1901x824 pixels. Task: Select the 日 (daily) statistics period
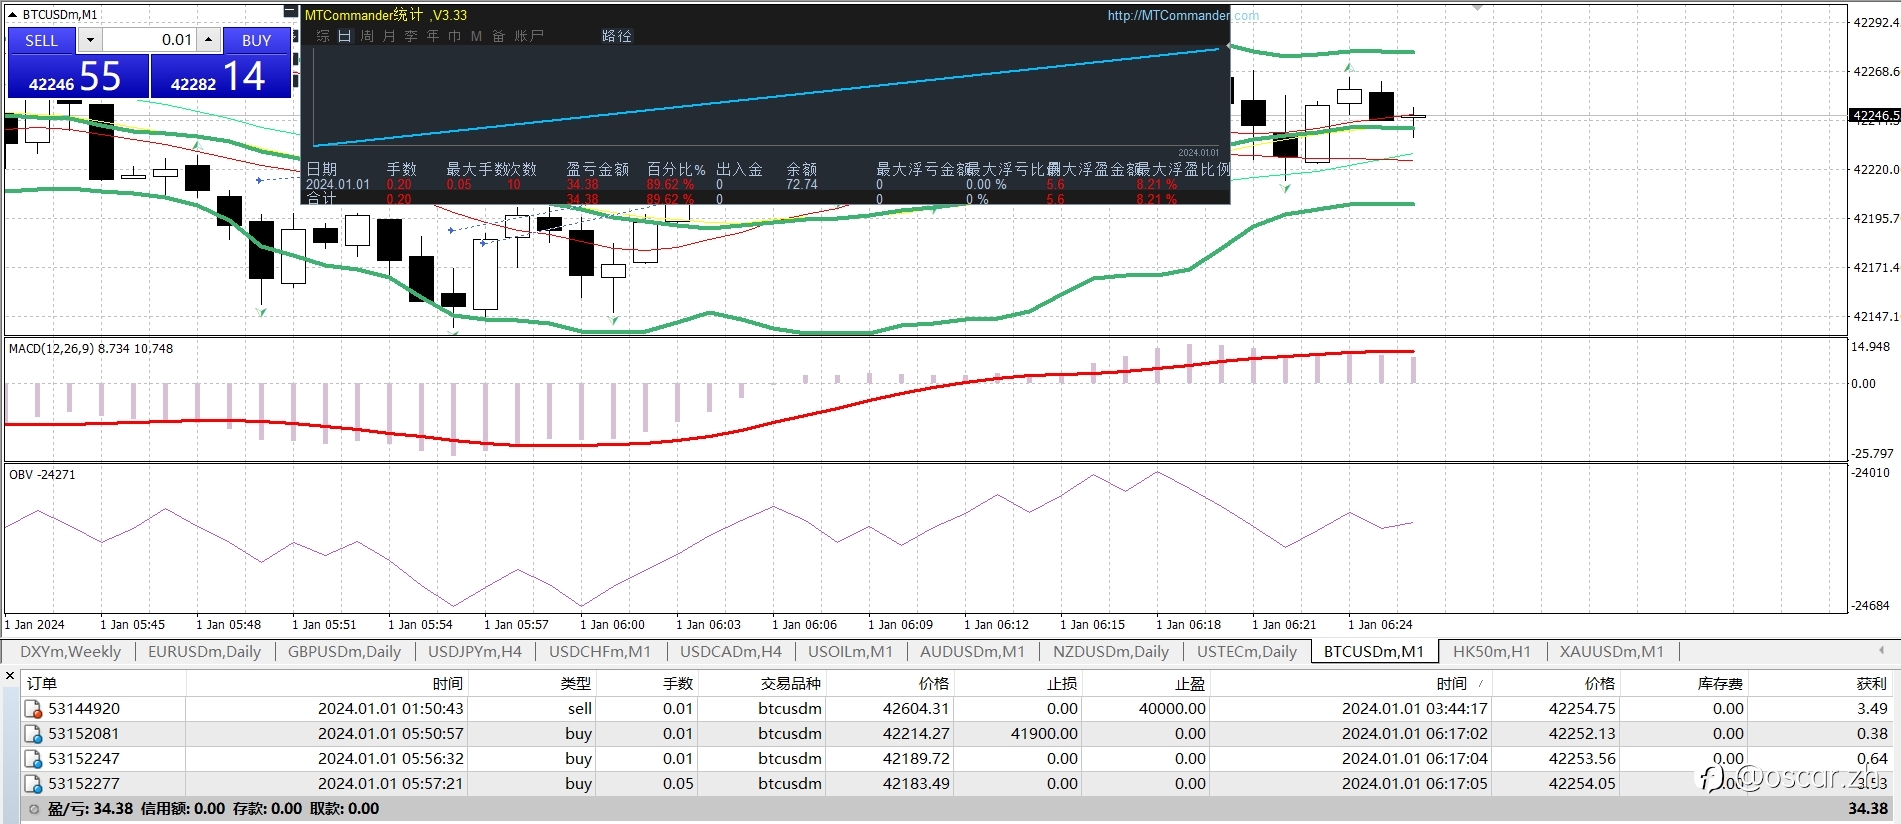(344, 36)
